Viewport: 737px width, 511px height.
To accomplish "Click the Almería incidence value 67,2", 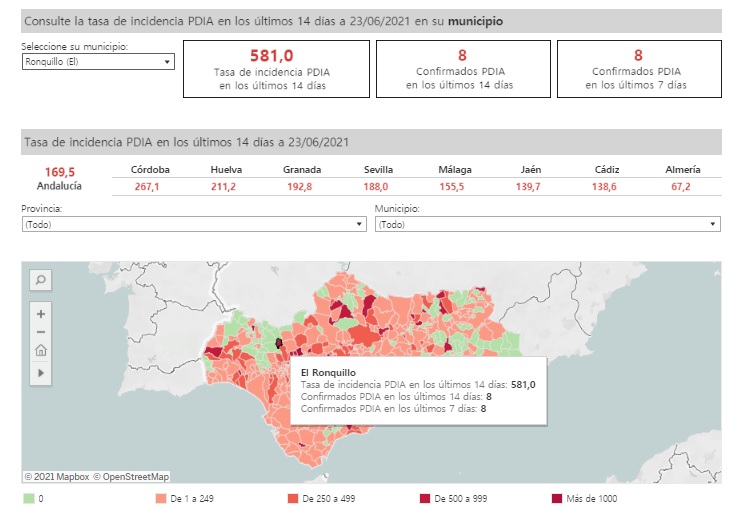I will 681,187.
